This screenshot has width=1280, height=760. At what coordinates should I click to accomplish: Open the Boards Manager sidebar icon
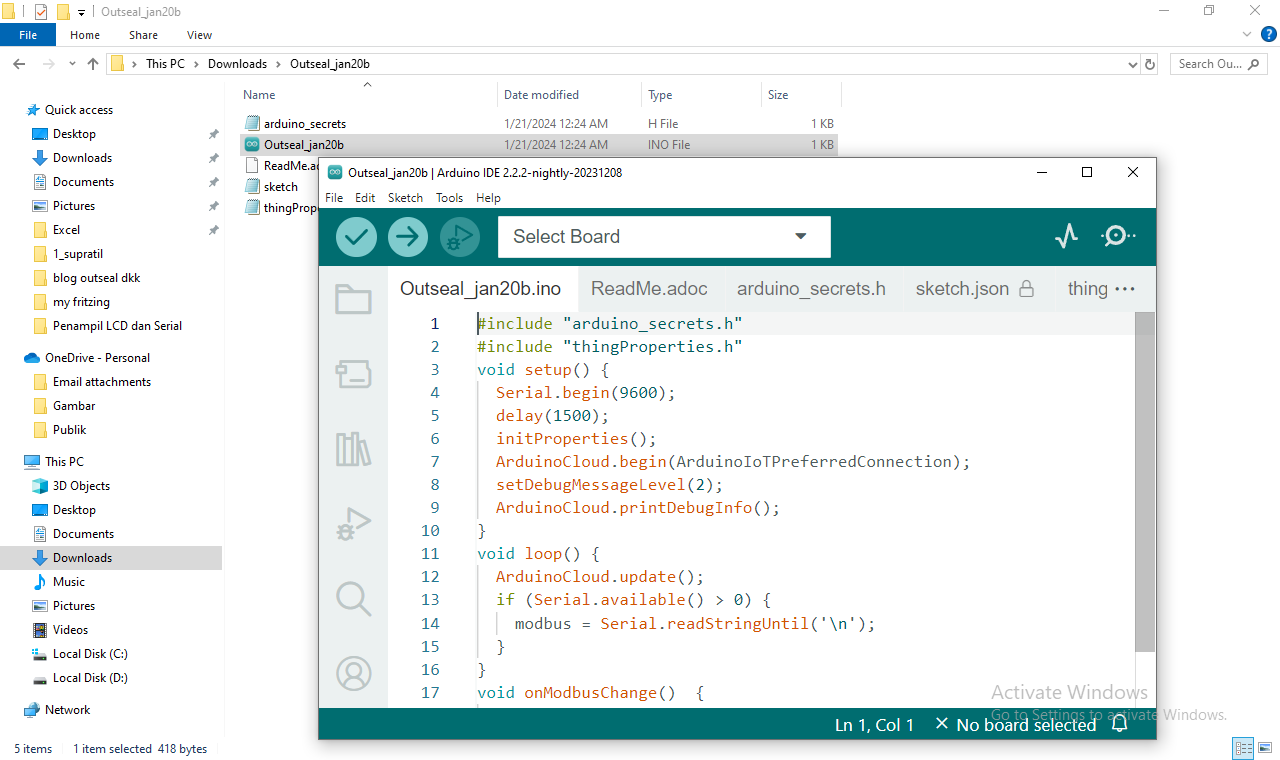point(353,374)
